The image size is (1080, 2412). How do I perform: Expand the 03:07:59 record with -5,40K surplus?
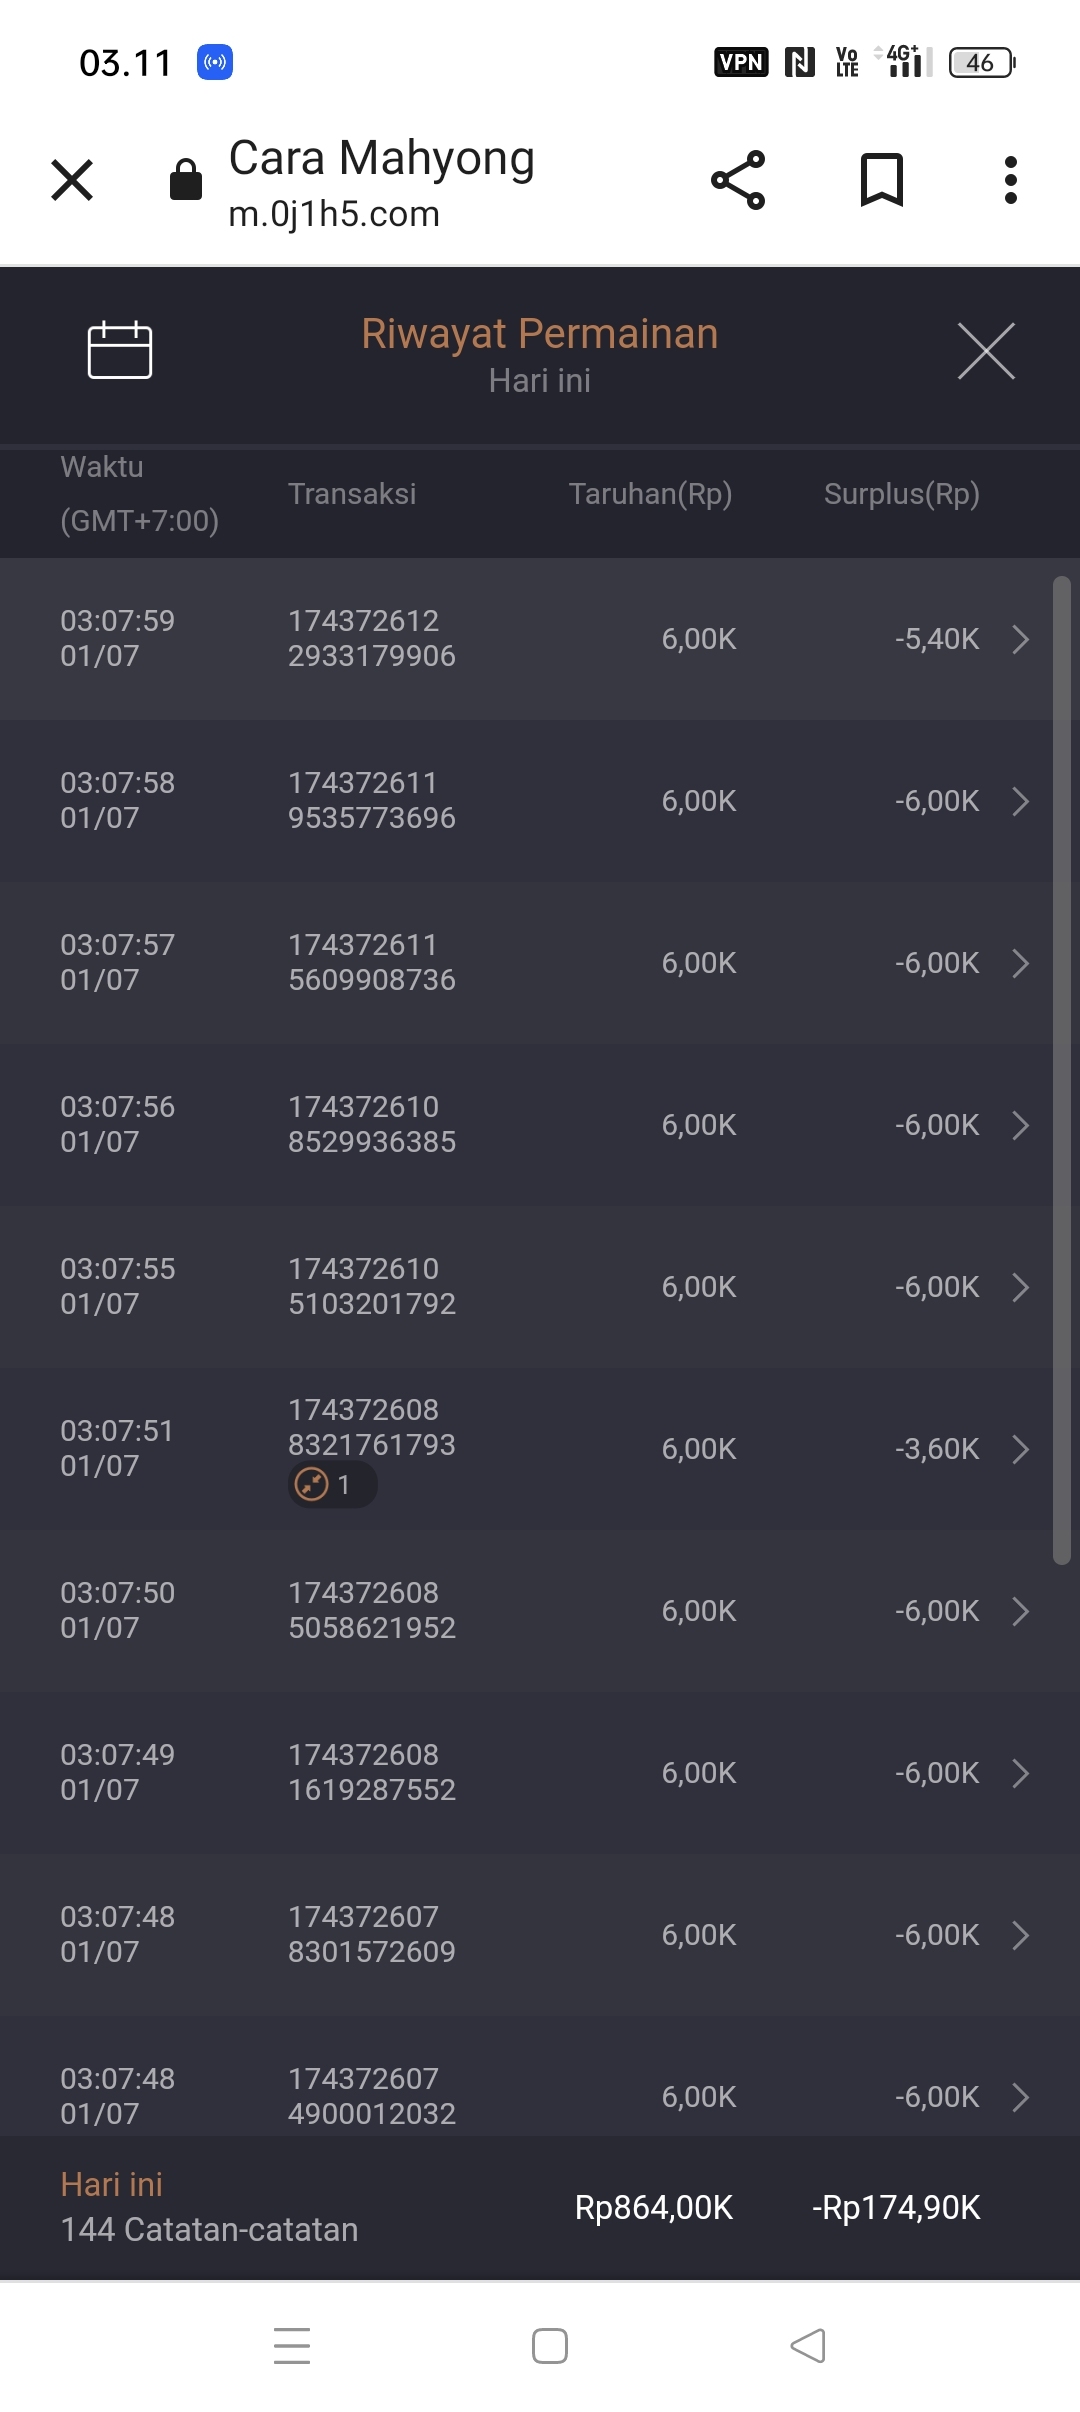pos(1020,639)
